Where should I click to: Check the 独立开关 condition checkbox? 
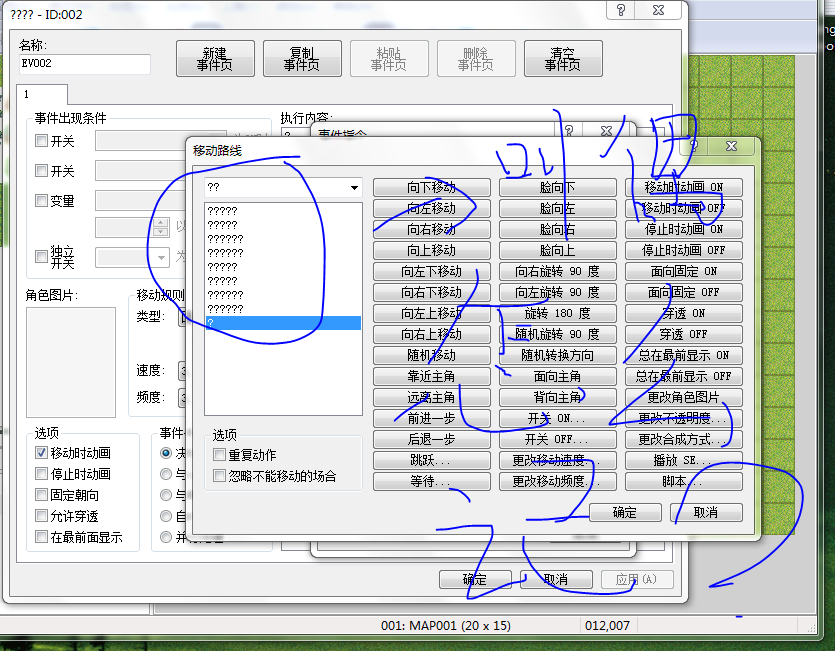click(41, 257)
